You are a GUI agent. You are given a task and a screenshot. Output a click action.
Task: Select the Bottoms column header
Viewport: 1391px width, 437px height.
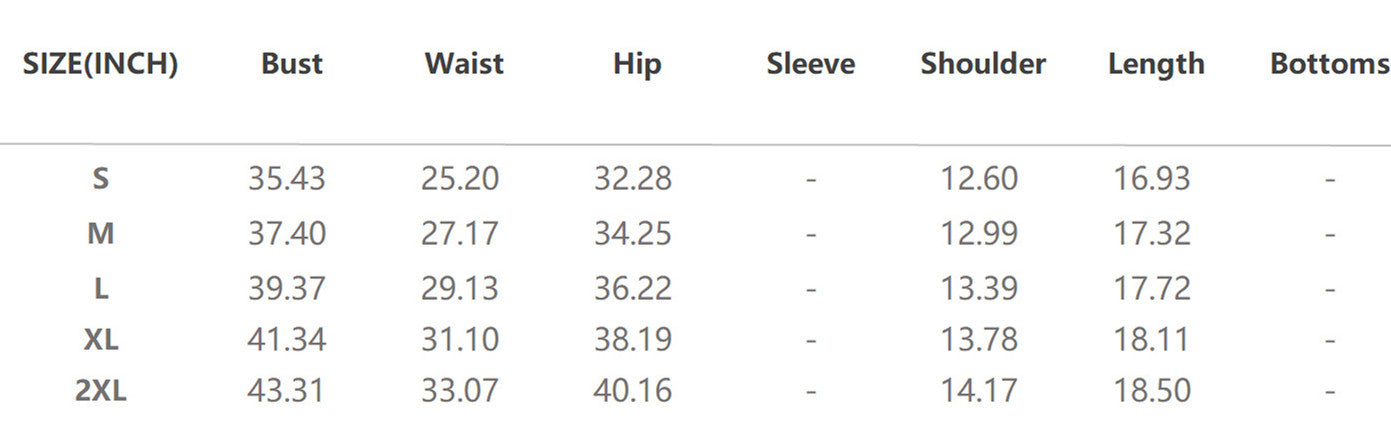point(1329,65)
